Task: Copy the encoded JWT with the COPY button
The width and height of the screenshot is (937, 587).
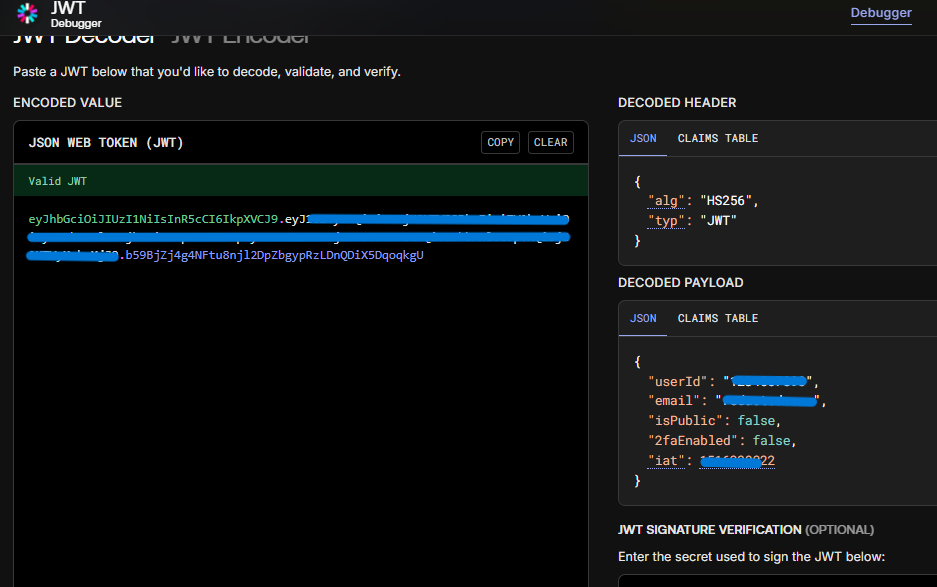Action: [500, 142]
